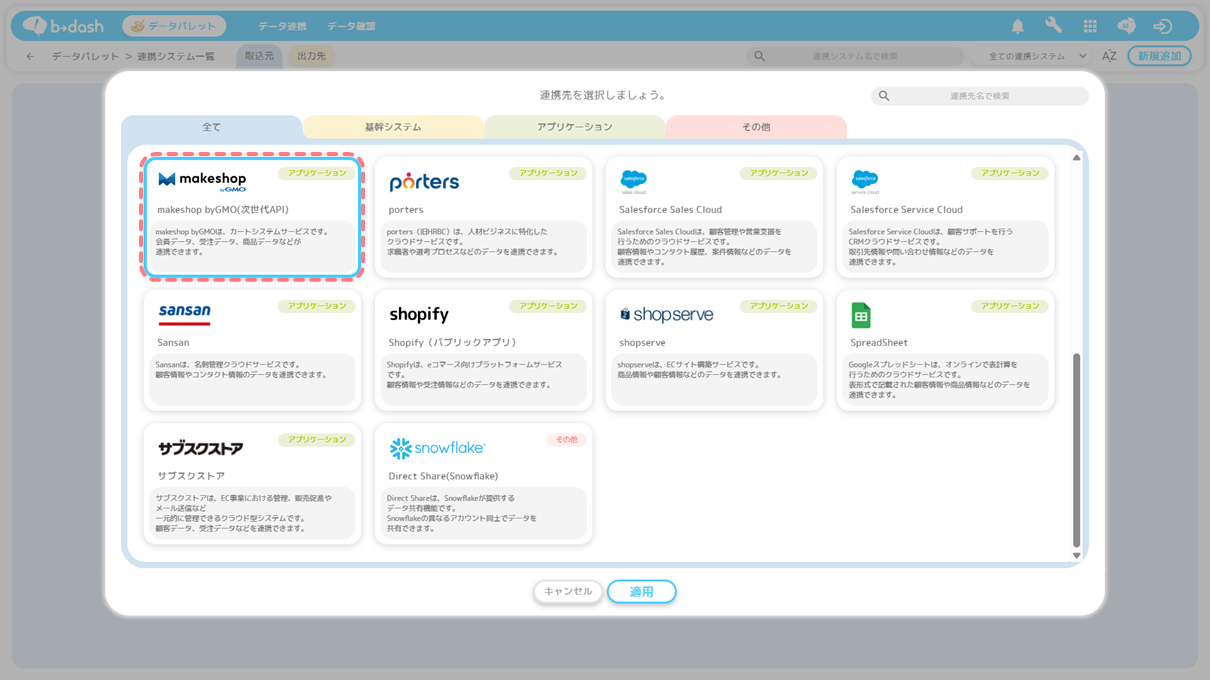Click the AZ sort icon

click(1109, 56)
